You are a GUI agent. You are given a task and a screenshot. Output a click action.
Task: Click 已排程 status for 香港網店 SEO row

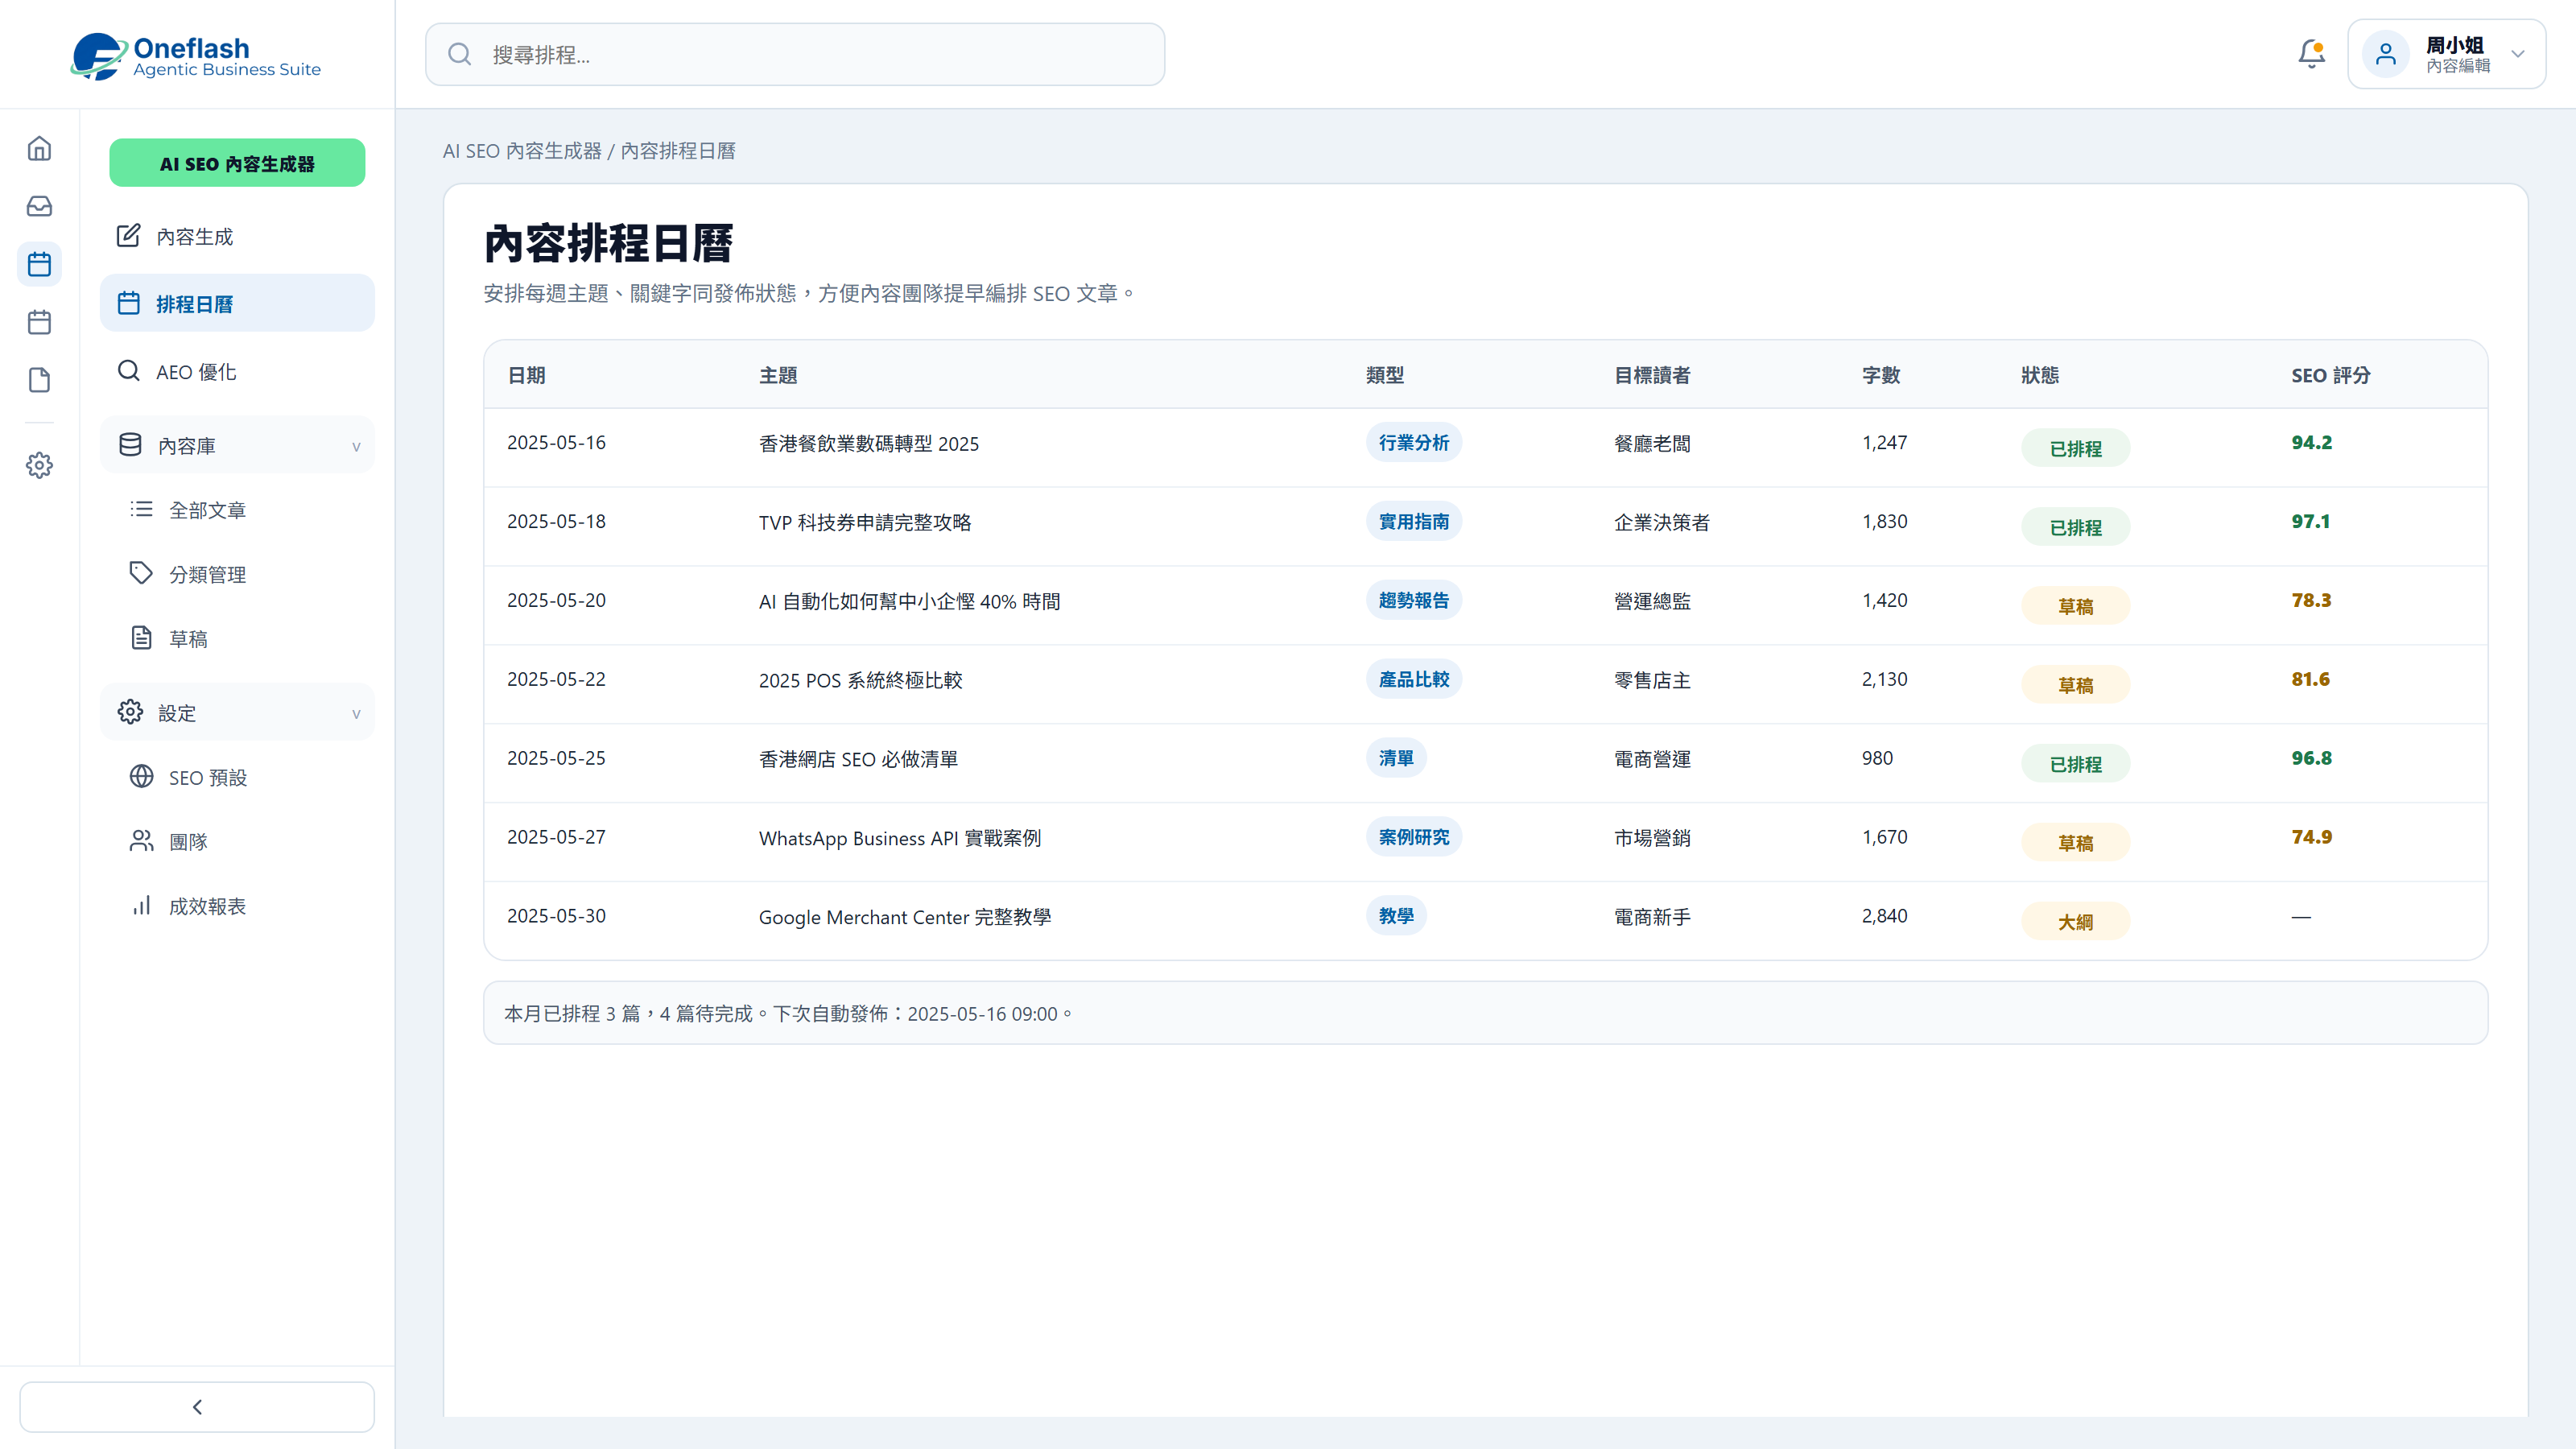coord(2076,764)
